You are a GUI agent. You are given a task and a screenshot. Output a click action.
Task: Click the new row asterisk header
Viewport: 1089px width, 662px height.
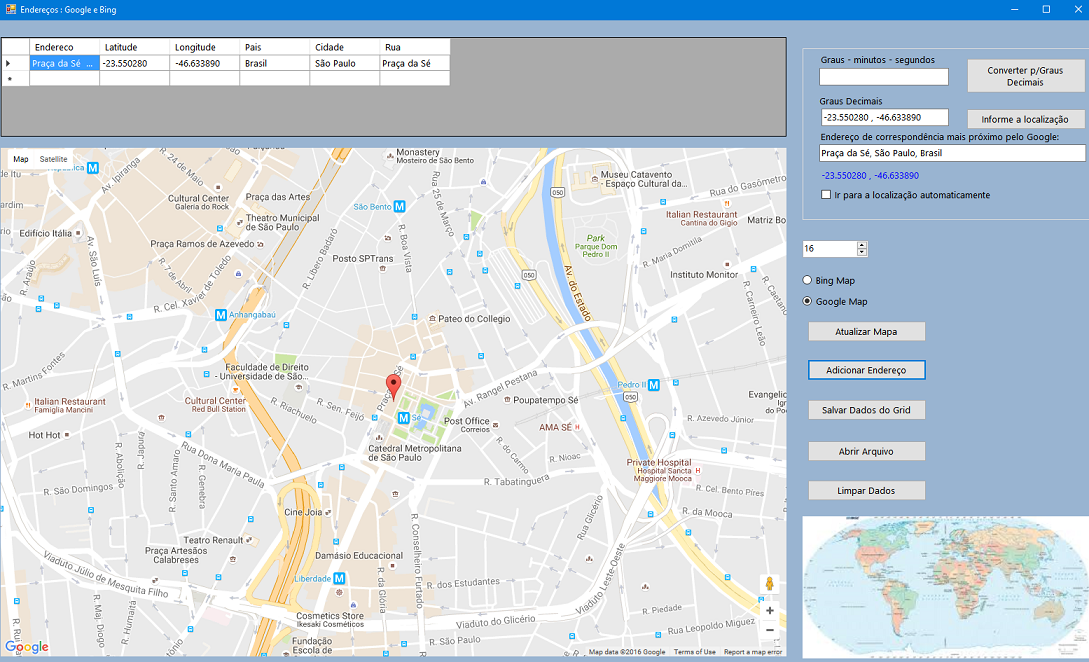pos(15,78)
